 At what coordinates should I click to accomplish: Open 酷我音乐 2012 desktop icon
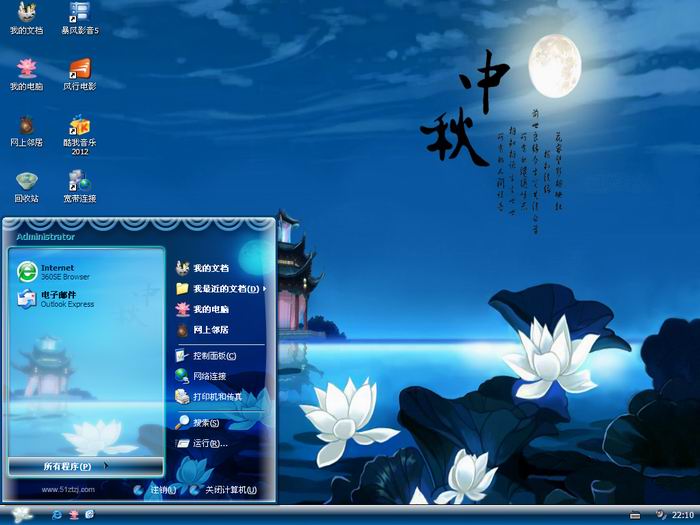[x=79, y=126]
